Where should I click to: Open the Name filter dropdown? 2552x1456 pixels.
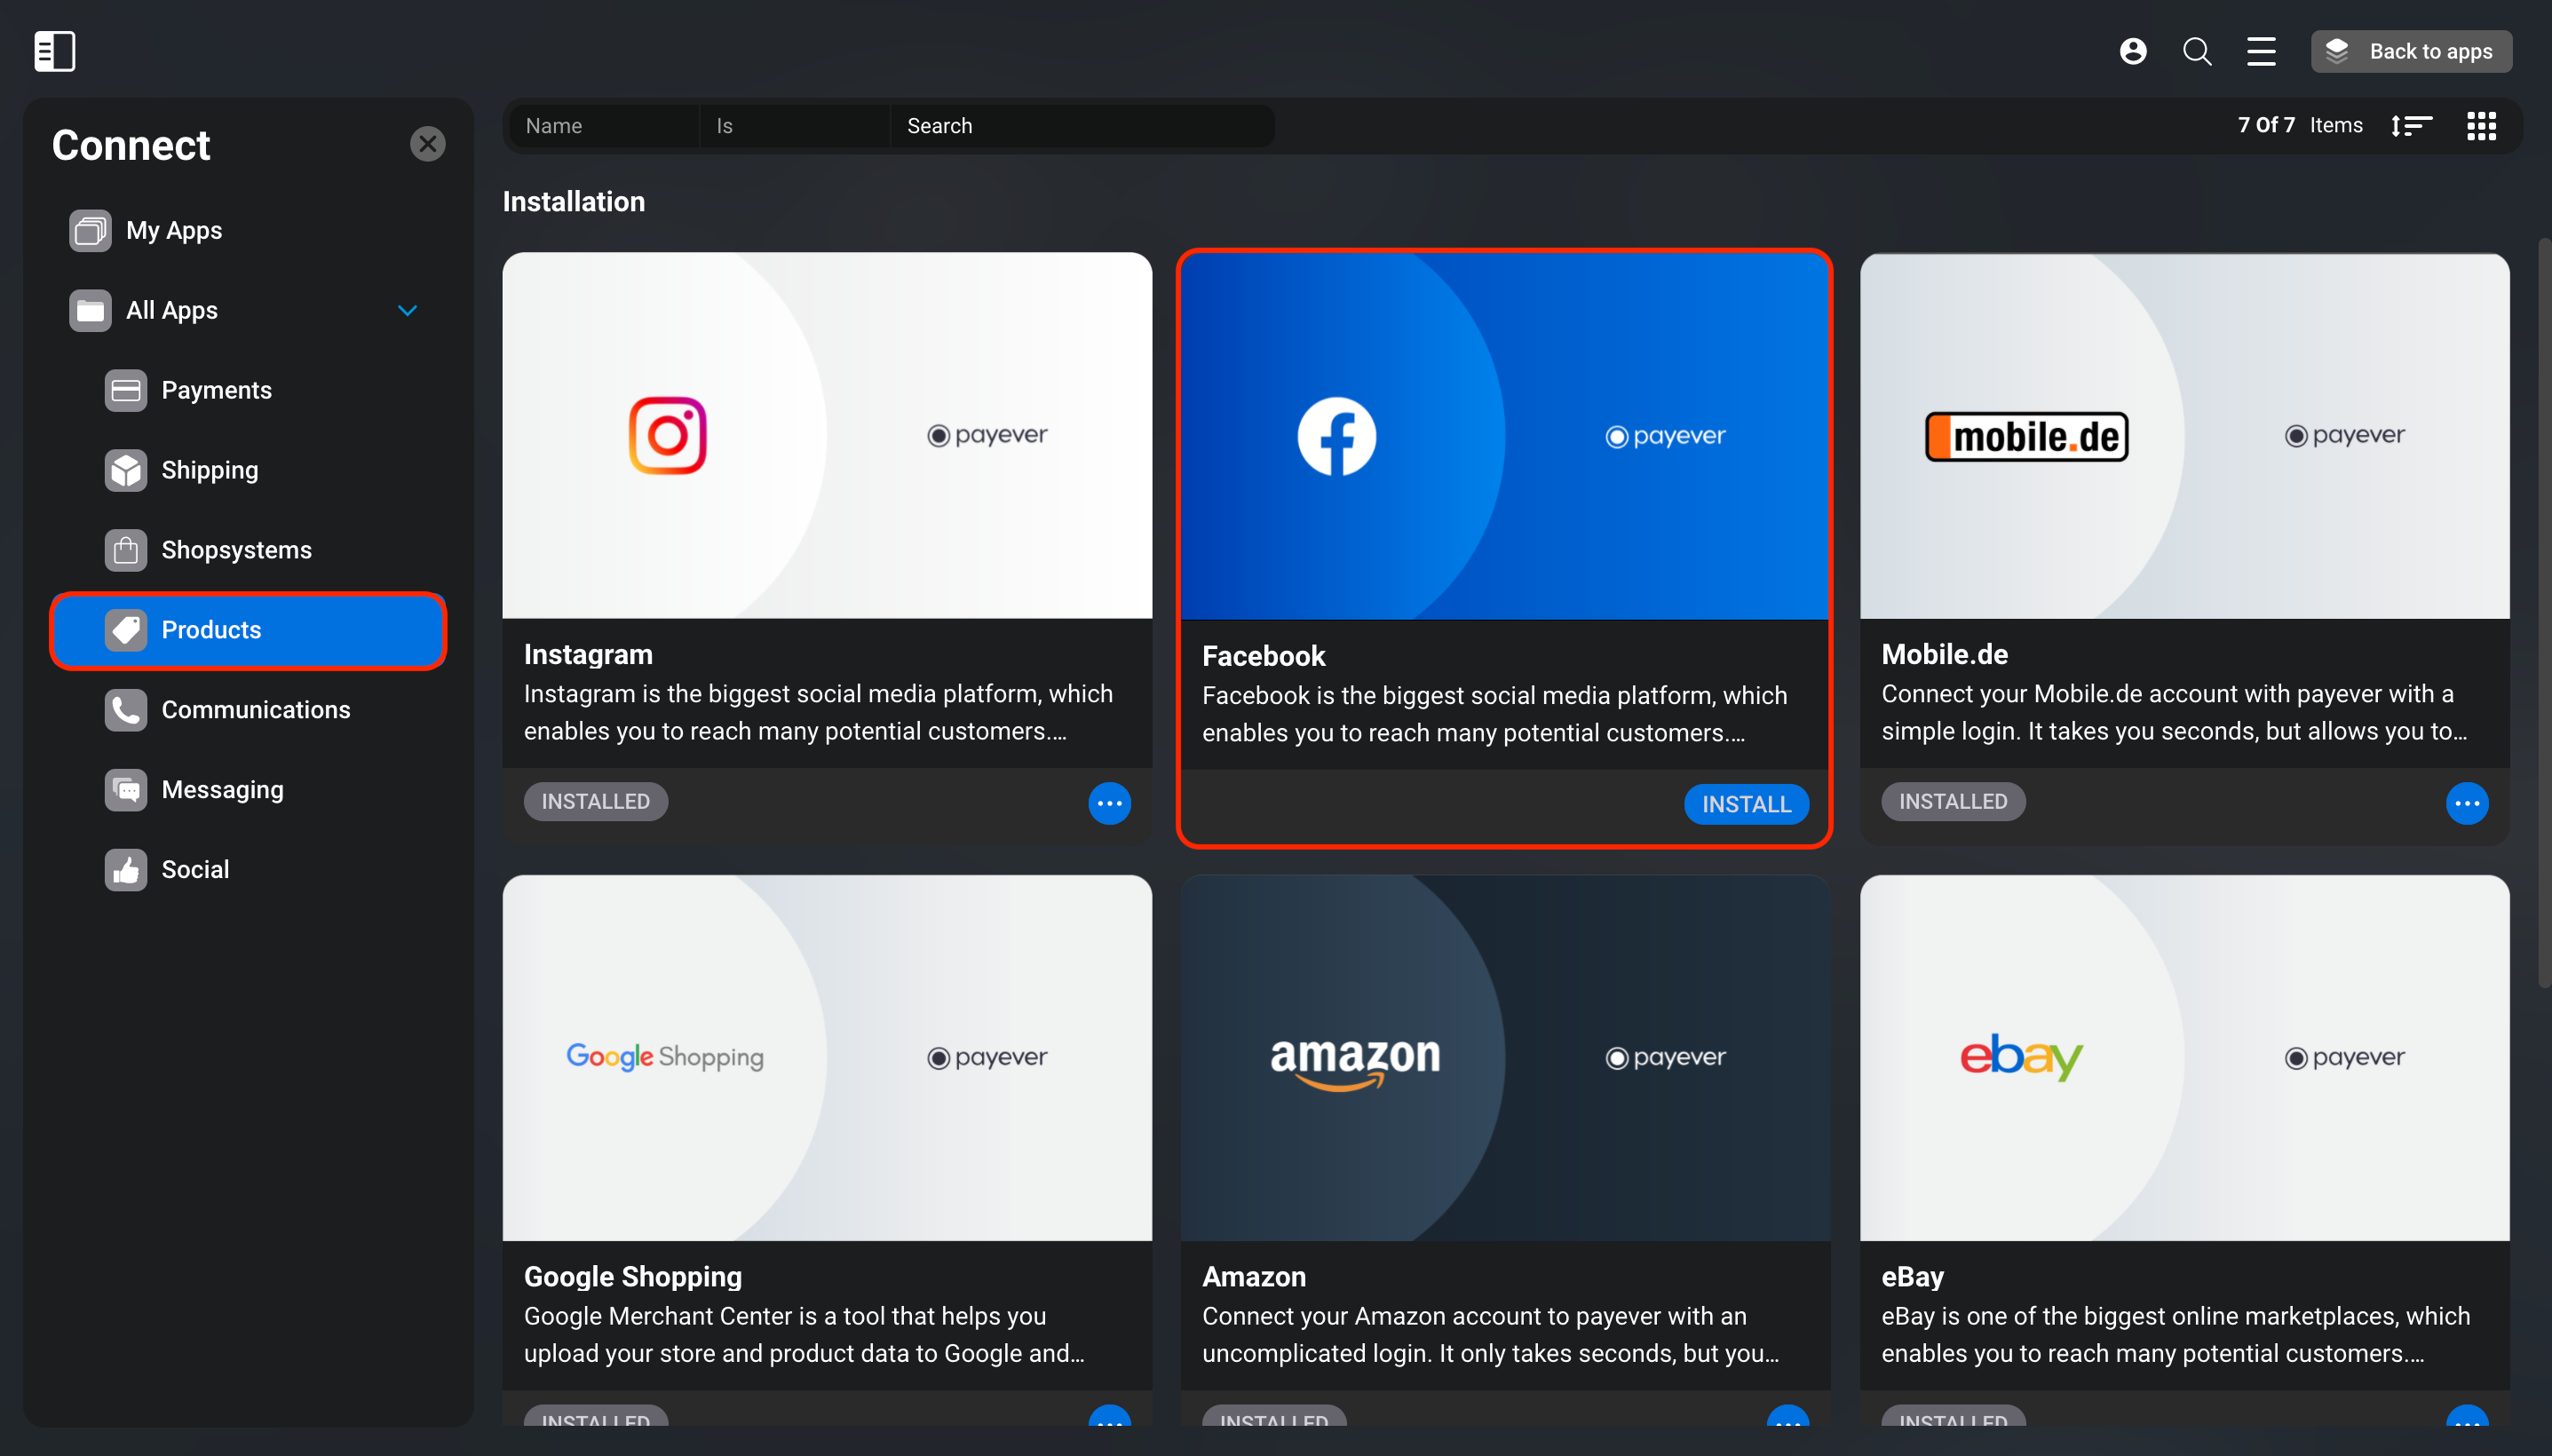tap(604, 126)
